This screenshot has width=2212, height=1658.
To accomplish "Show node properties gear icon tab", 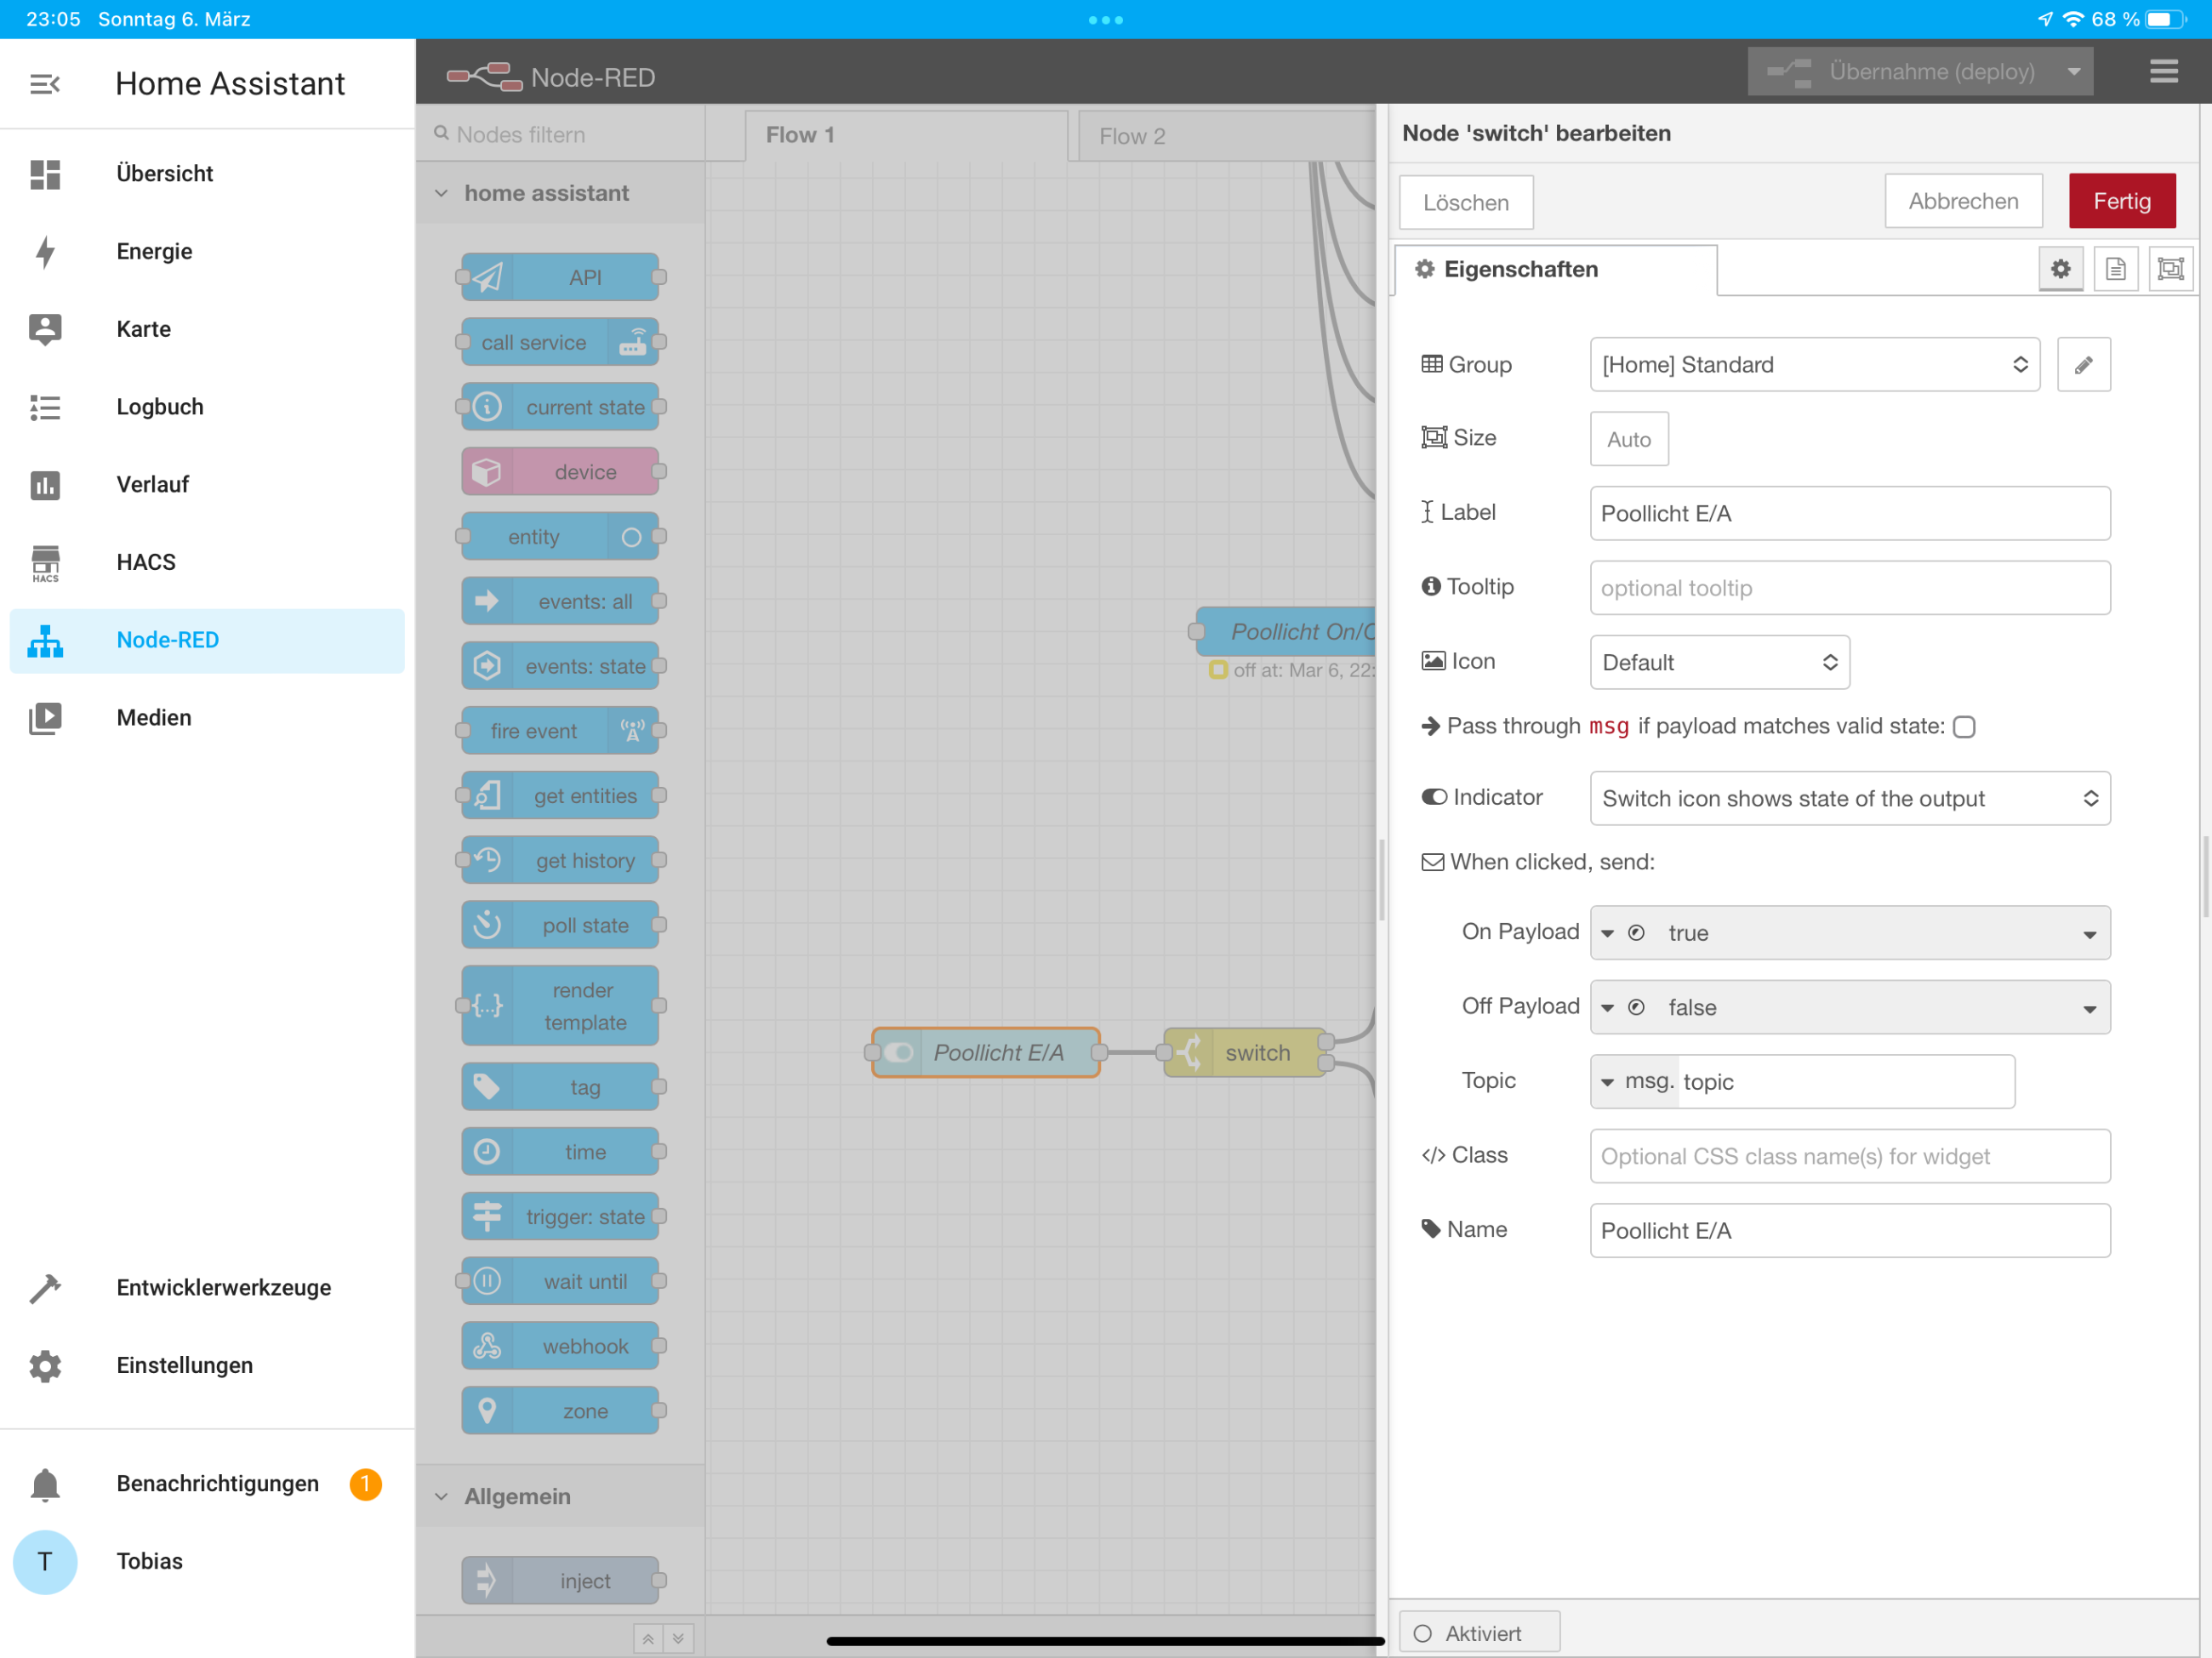I will click(2060, 269).
